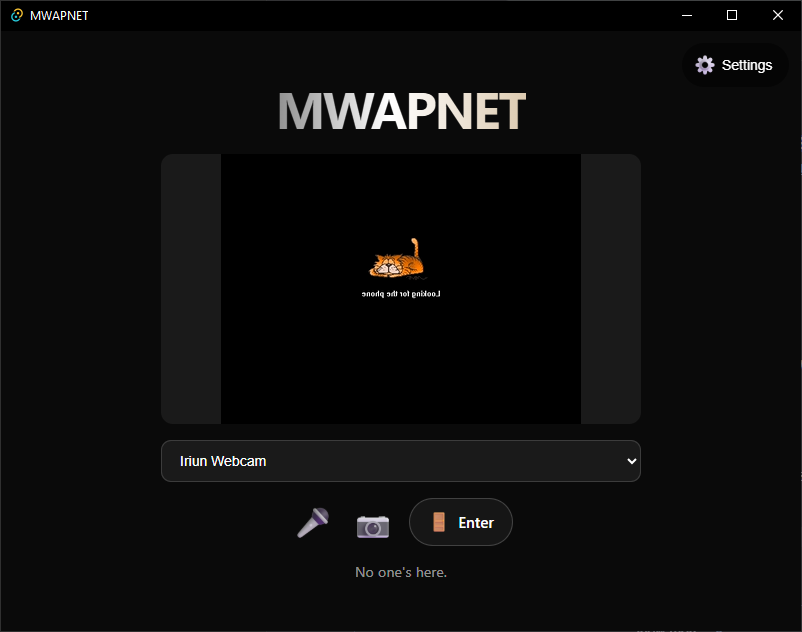Open Settings with the gear icon
802x632 pixels.
pyautogui.click(x=734, y=65)
